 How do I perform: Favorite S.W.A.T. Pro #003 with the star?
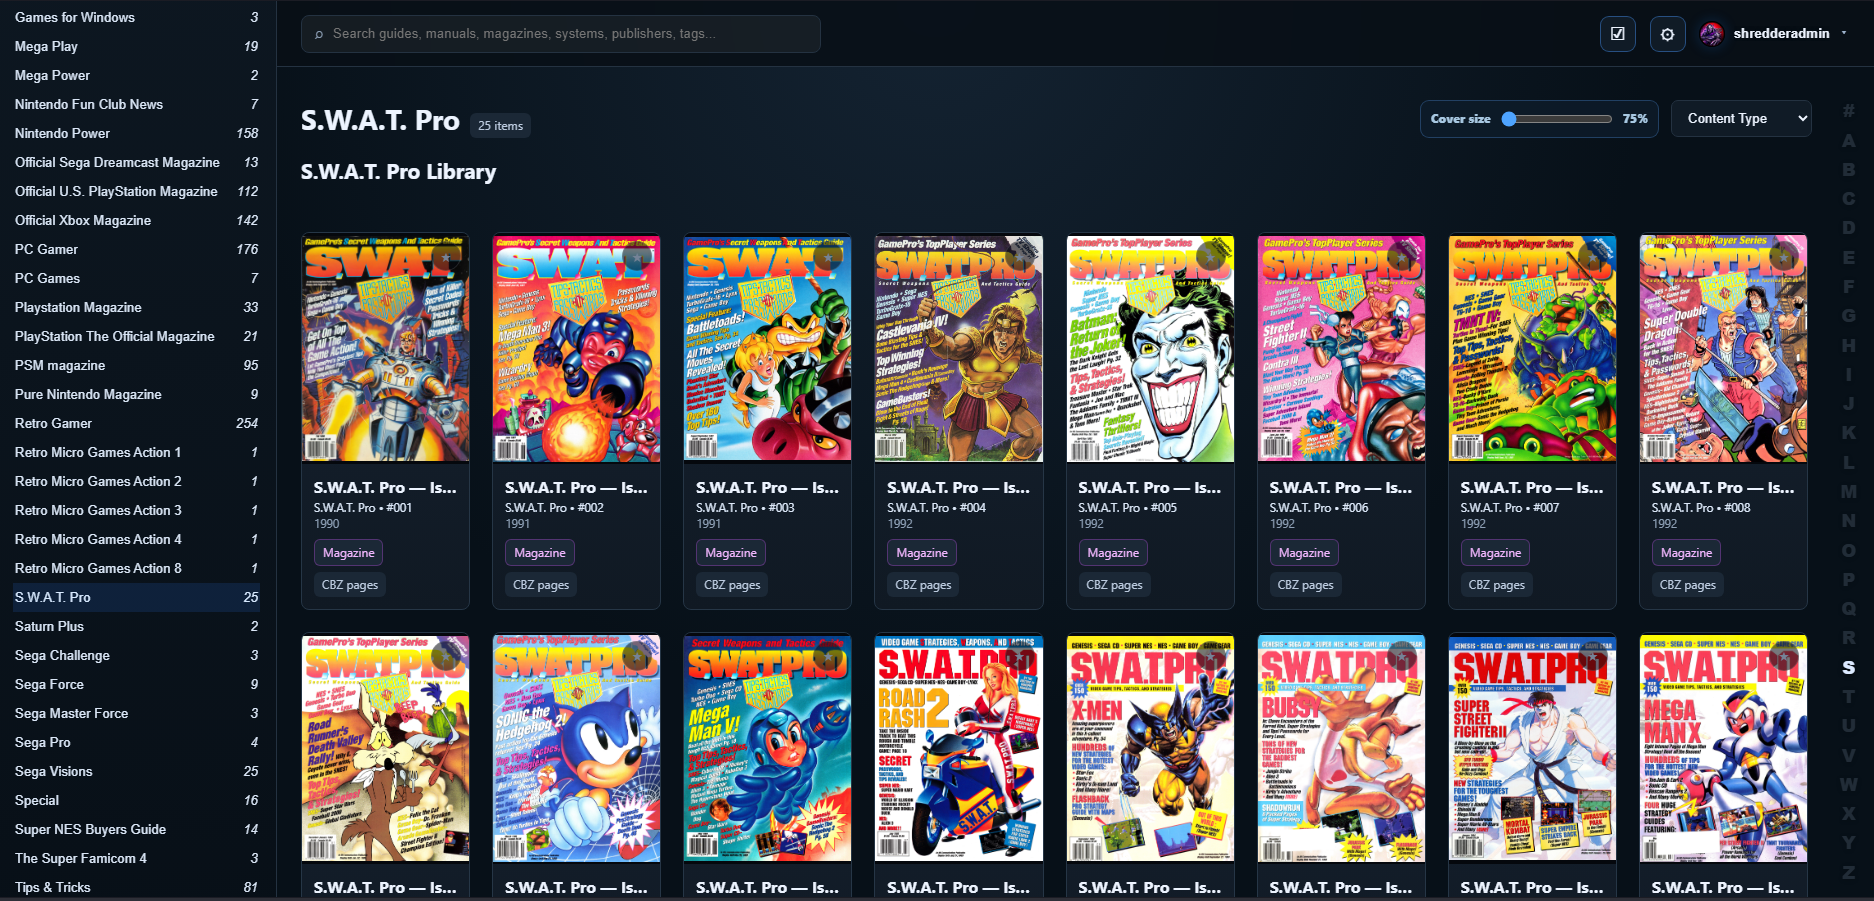(827, 258)
